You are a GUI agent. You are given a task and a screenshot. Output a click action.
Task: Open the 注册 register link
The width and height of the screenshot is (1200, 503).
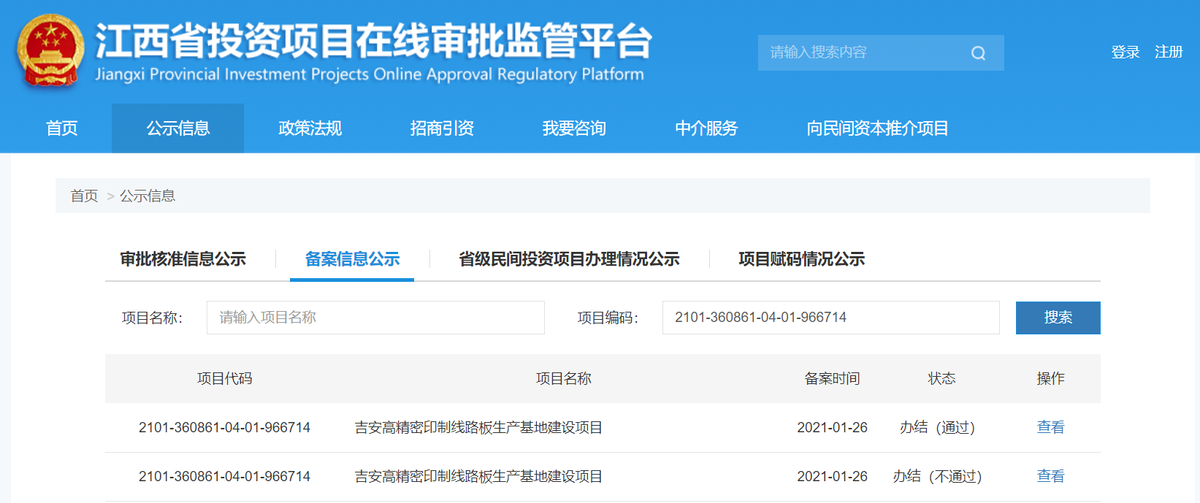click(x=1168, y=52)
